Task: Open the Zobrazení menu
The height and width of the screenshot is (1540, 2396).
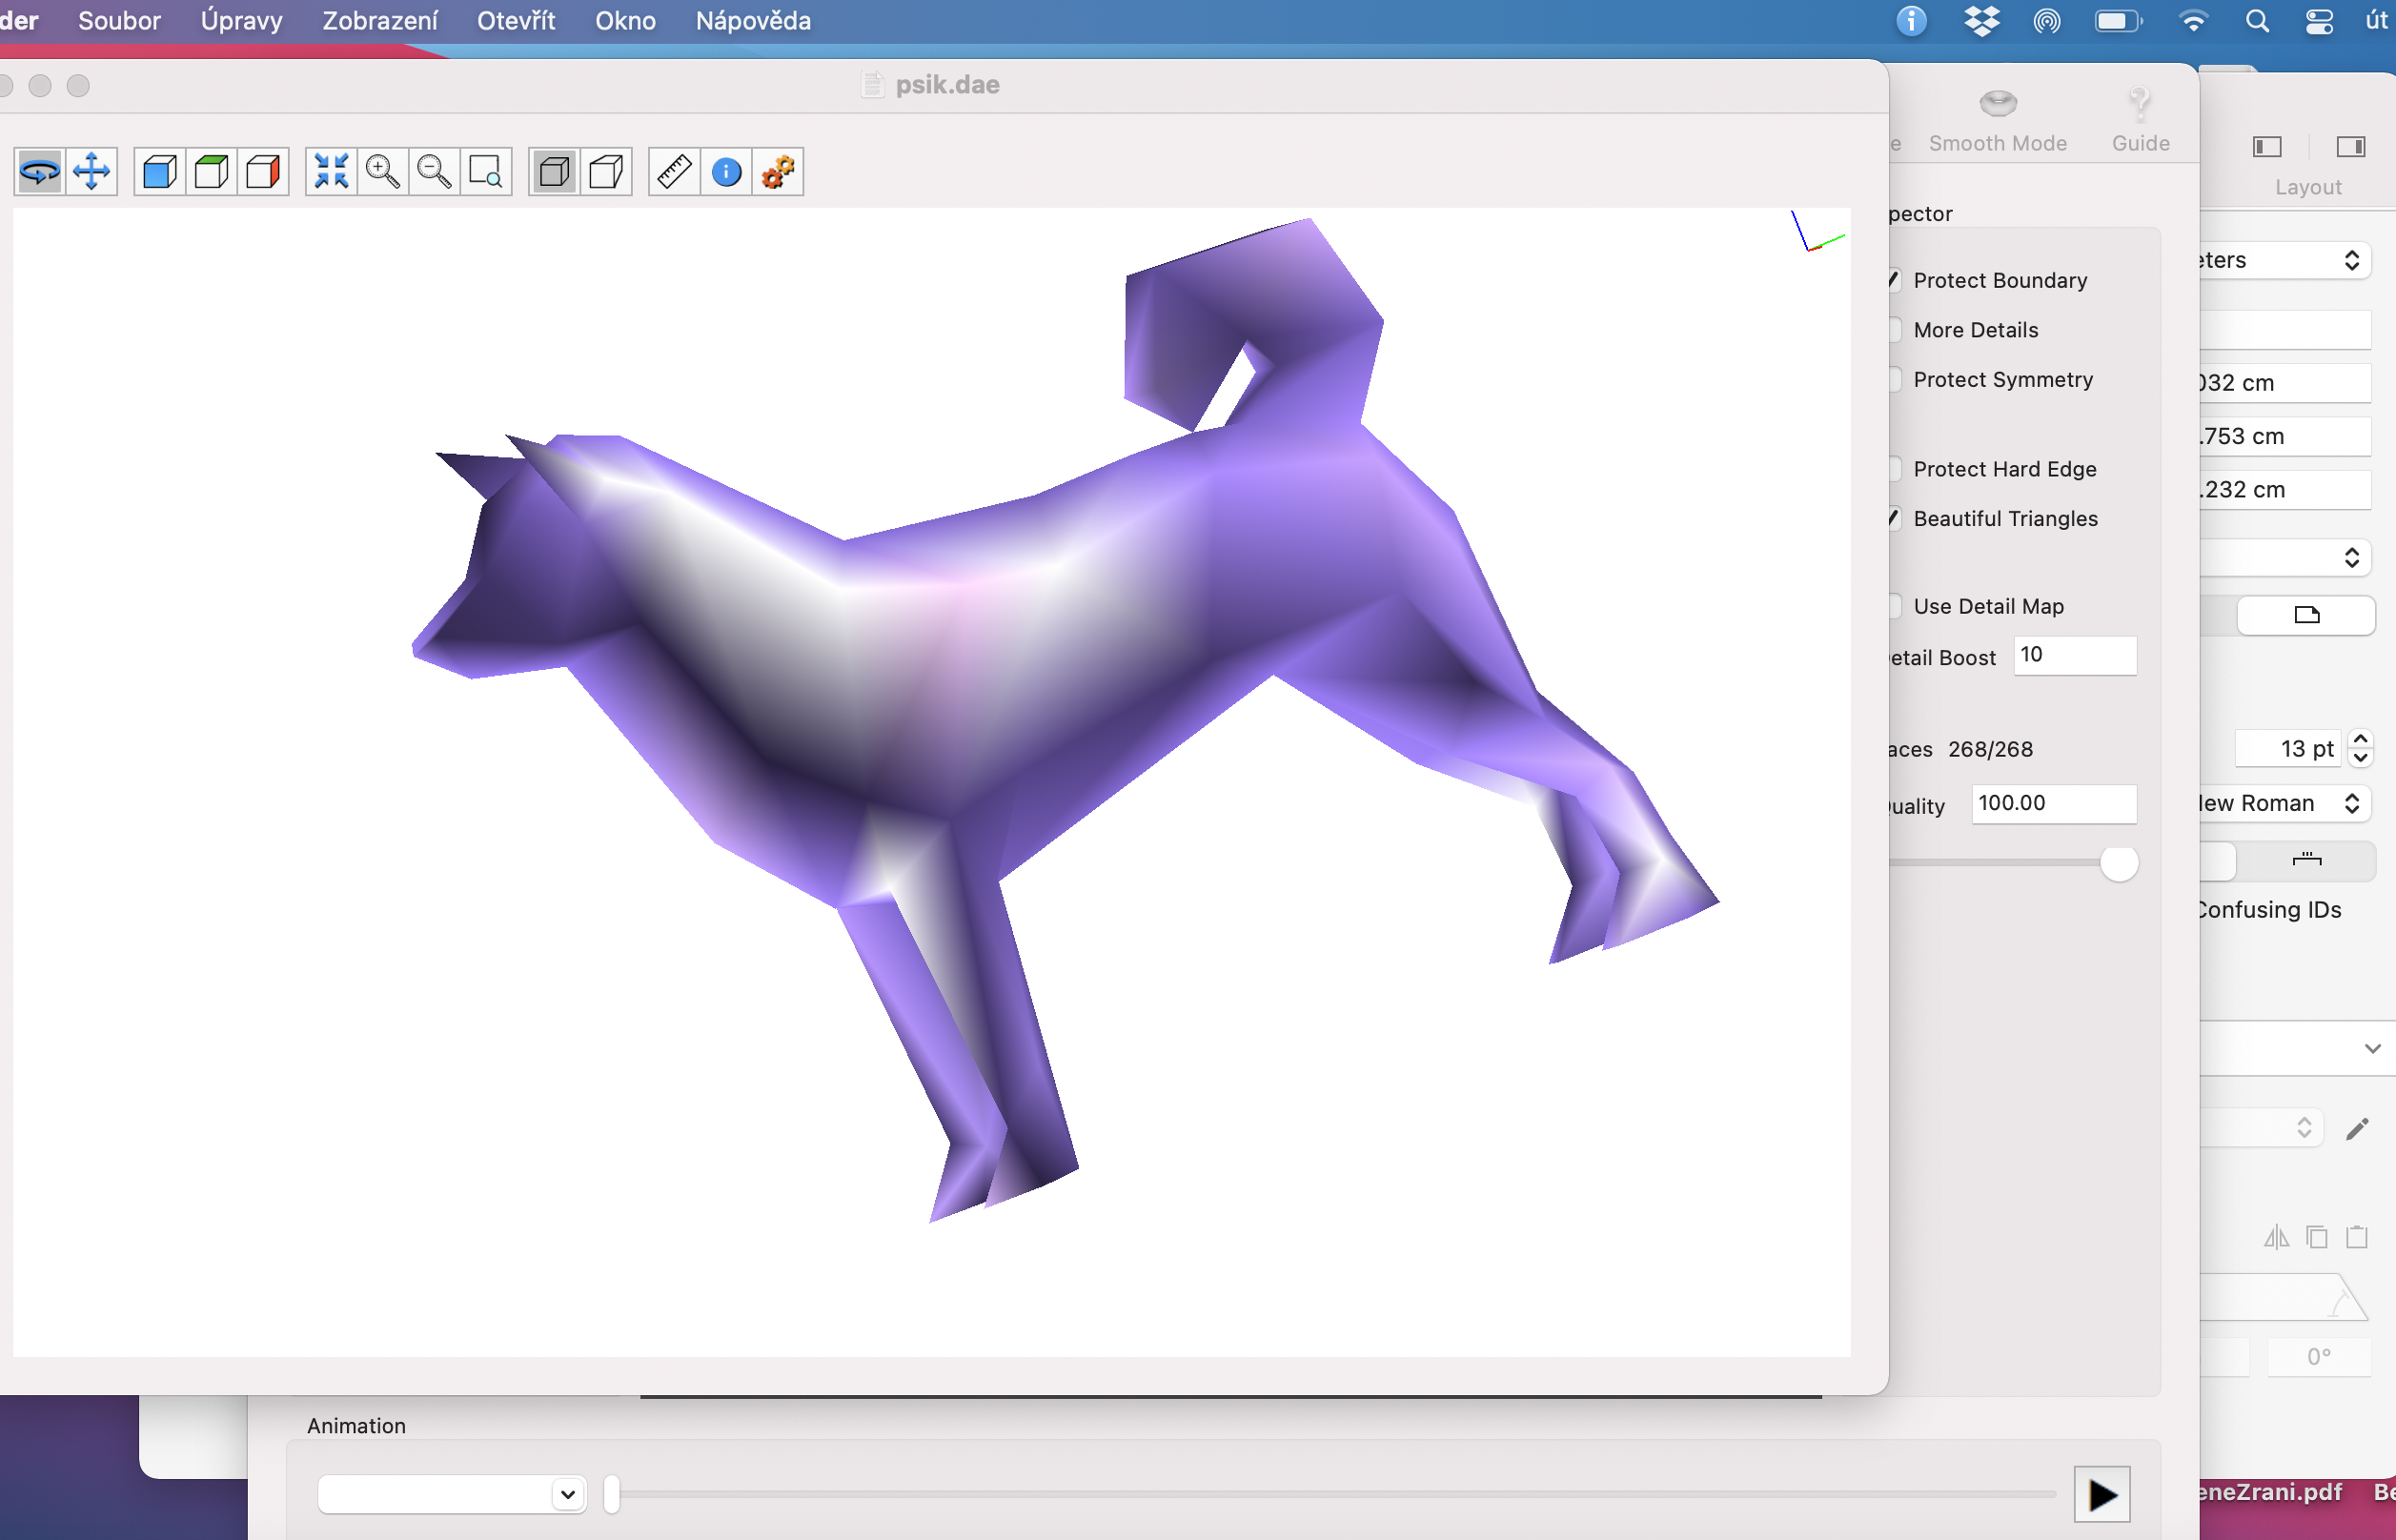Action: point(380,21)
